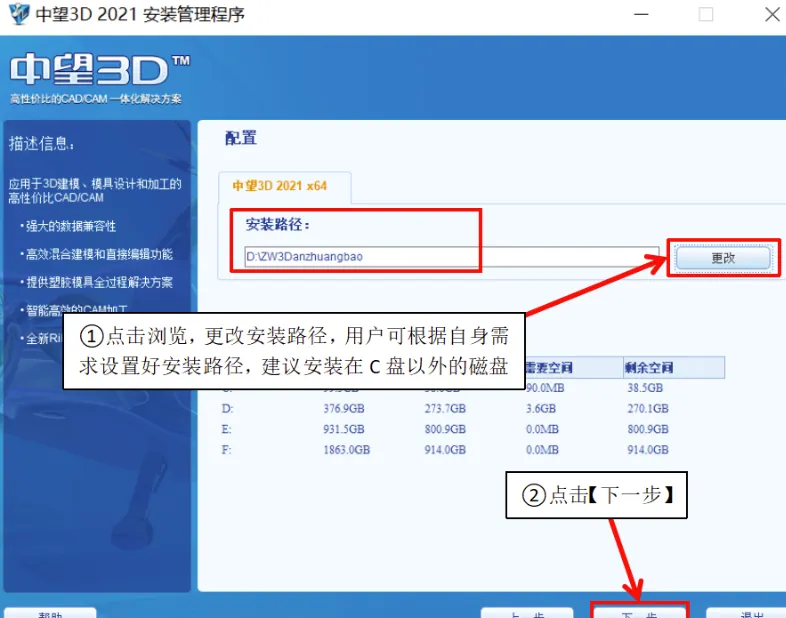Select the D: drive label
Viewport: 786px width, 618px height.
[x=227, y=408]
